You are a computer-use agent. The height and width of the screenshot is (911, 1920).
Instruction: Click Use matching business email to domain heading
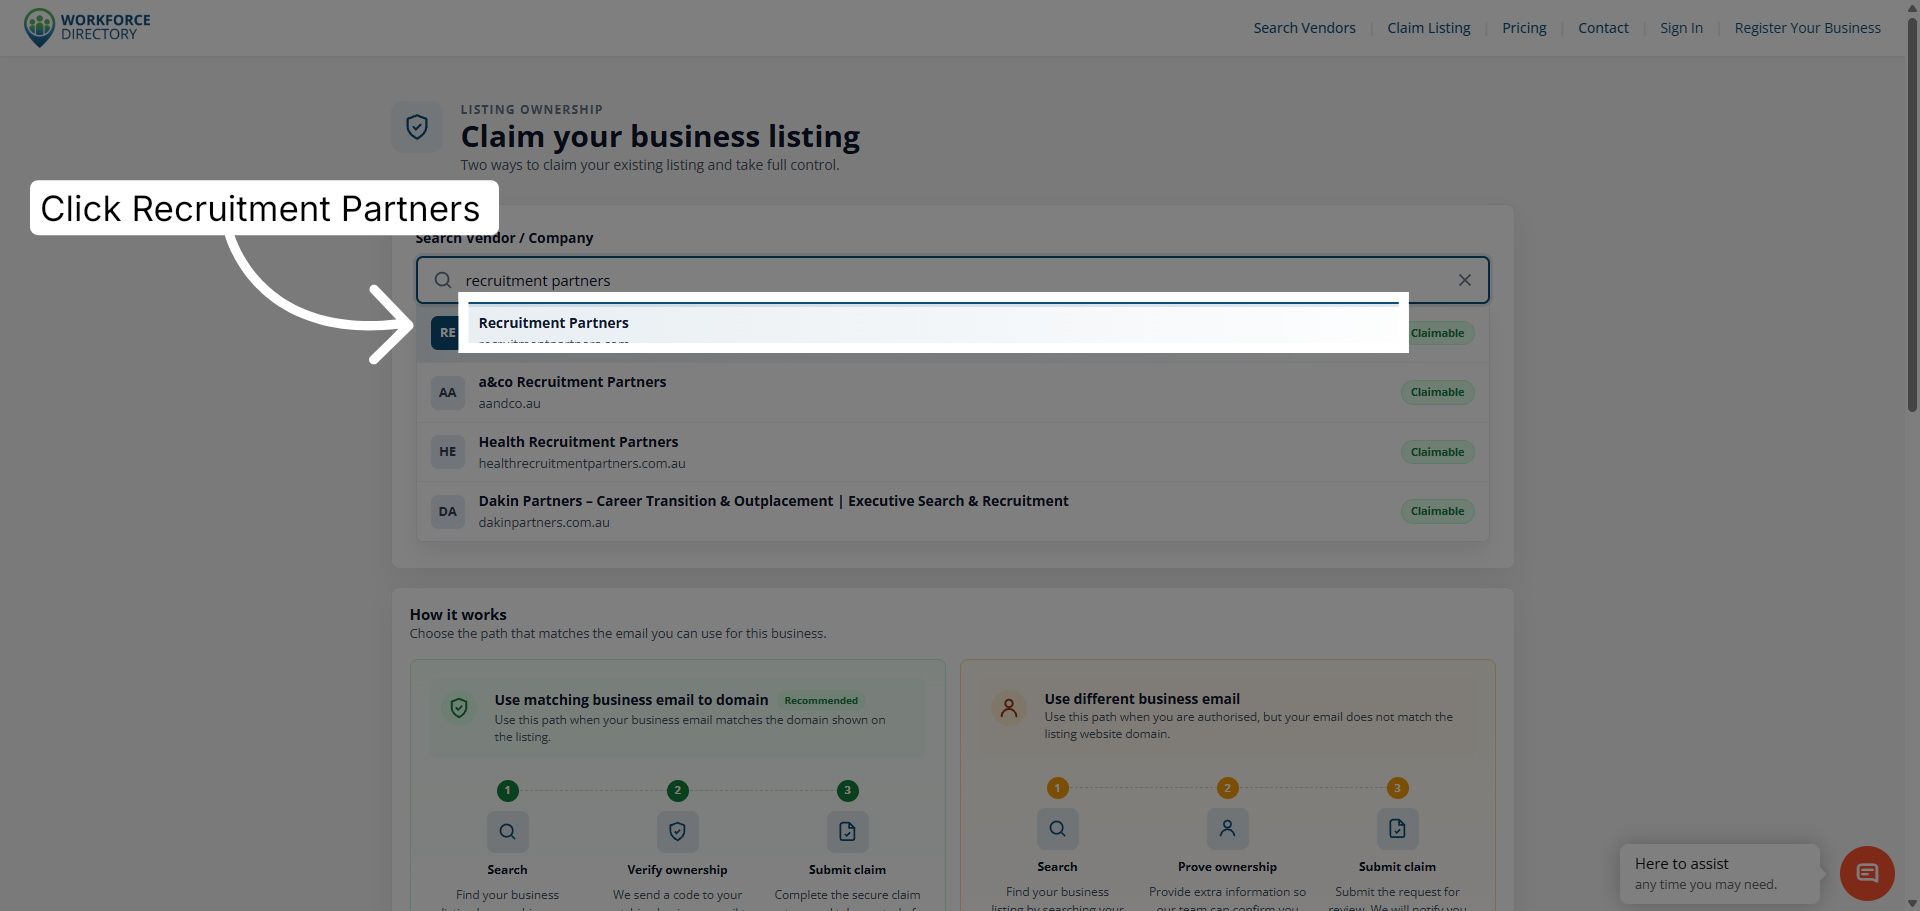point(631,700)
